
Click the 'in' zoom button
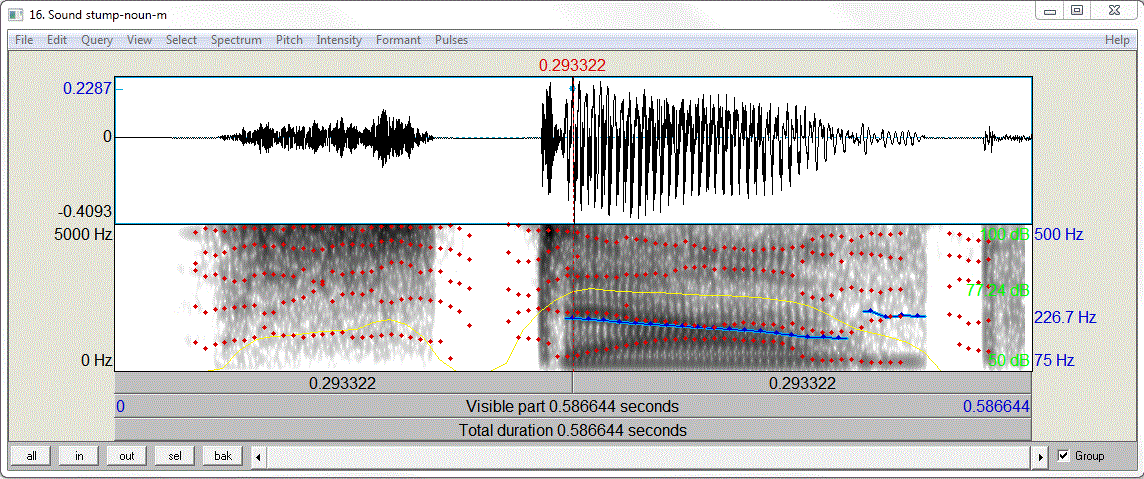[79, 456]
